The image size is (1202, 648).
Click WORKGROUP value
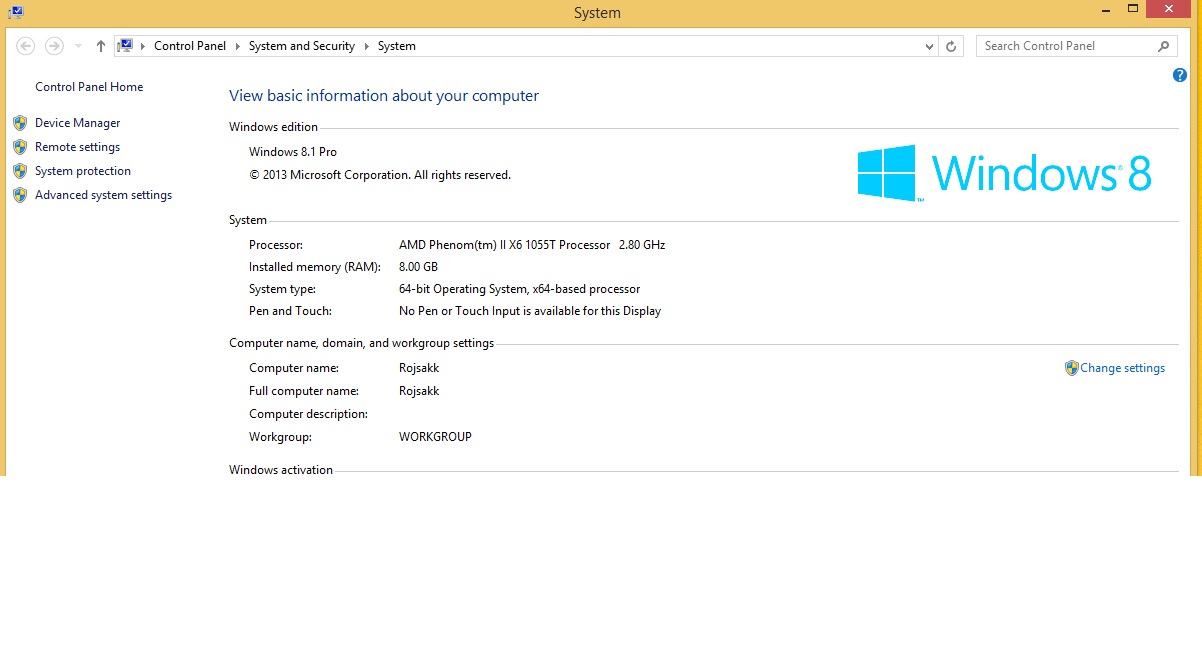(x=435, y=437)
